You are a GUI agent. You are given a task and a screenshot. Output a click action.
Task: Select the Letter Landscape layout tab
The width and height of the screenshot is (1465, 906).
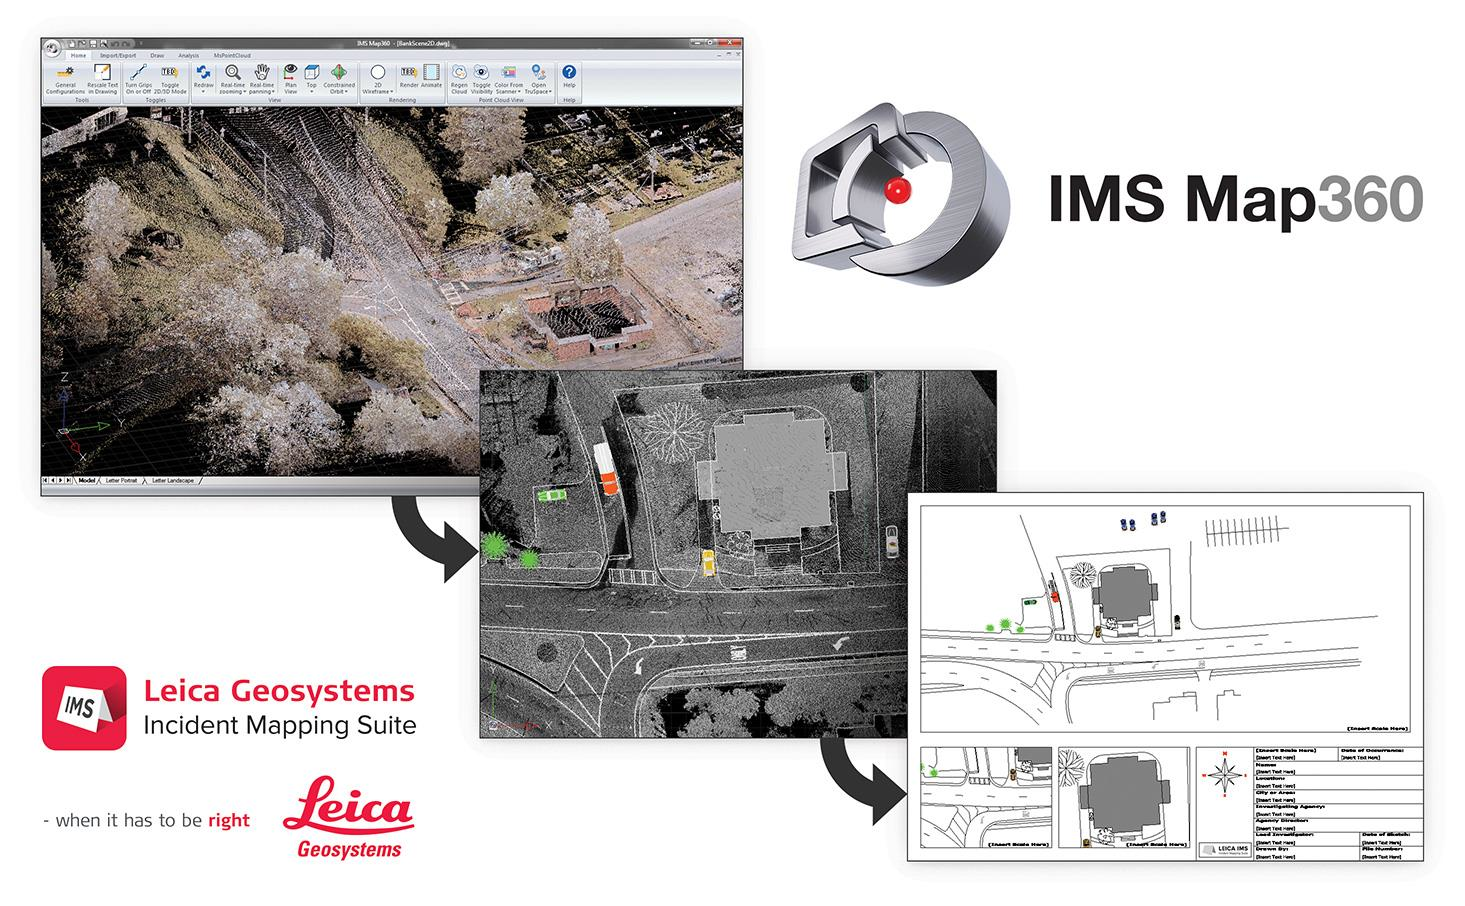click(x=172, y=480)
